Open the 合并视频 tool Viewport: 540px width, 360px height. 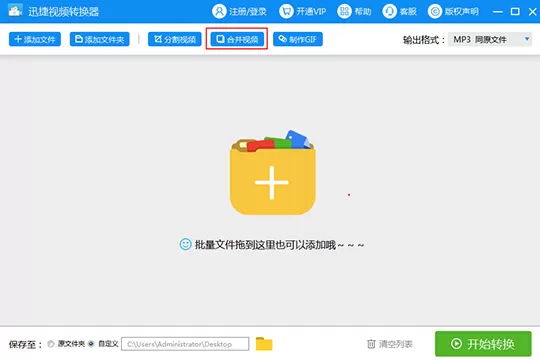click(237, 39)
